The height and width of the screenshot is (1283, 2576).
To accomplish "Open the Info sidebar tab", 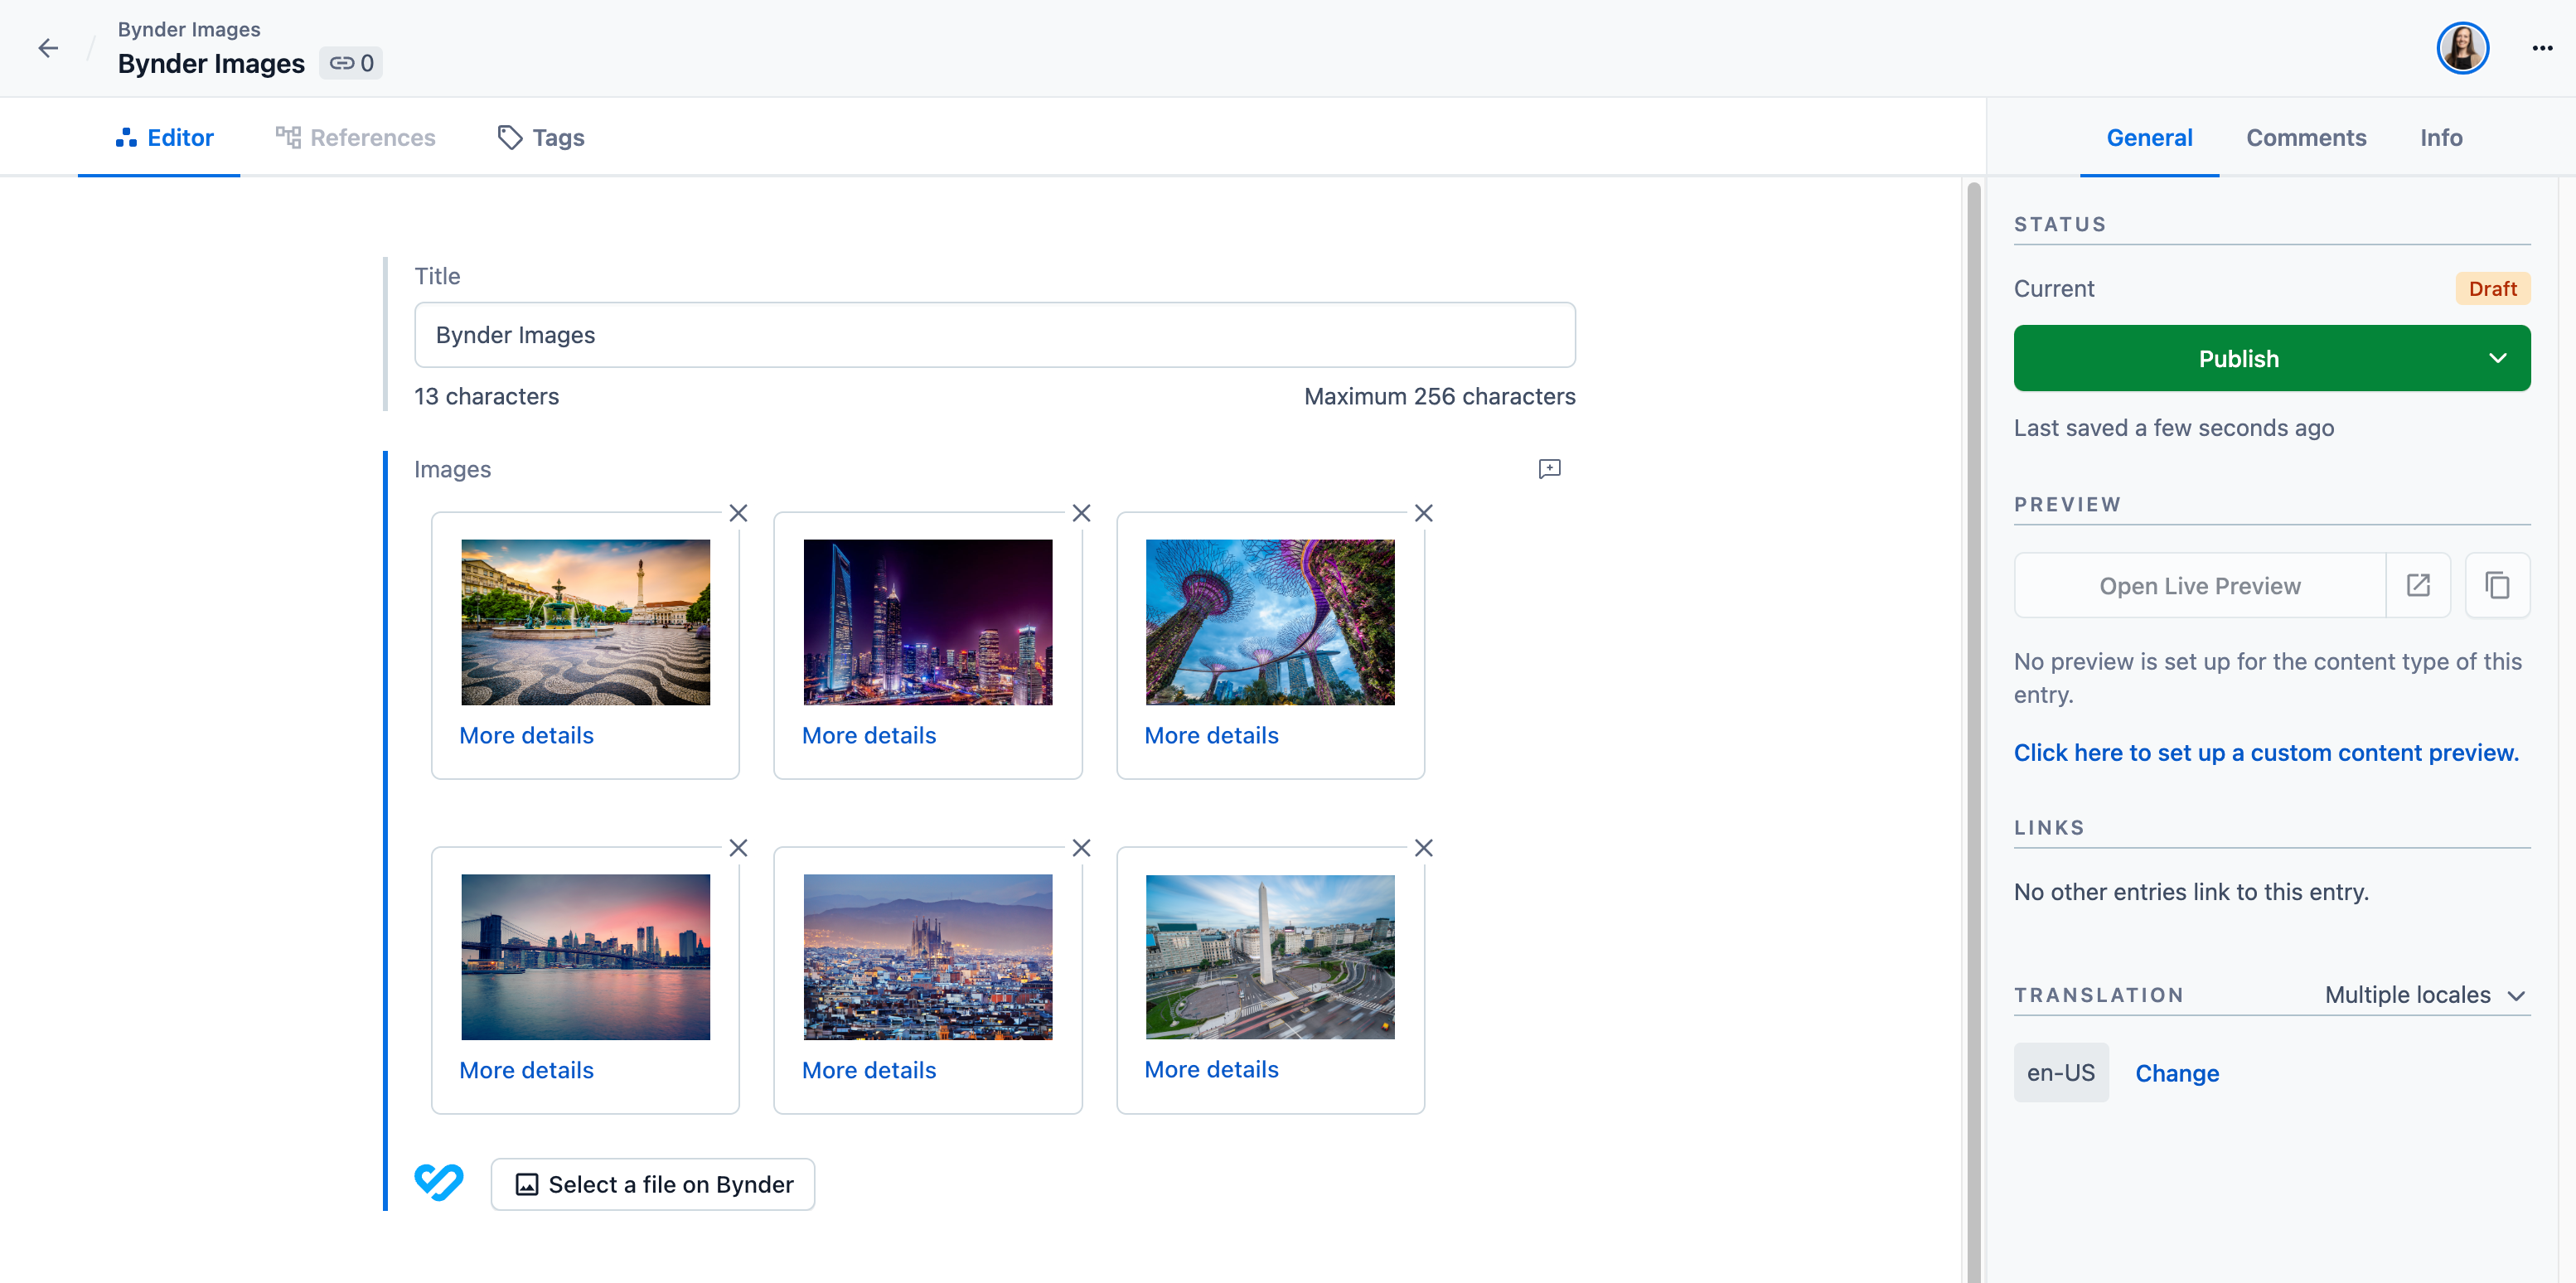I will click(2440, 138).
